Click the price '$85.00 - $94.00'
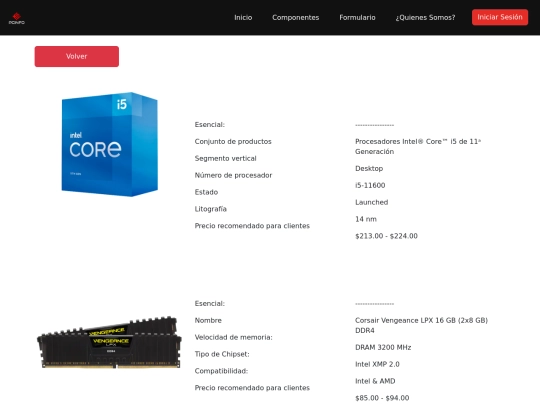This screenshot has width=540, height=405. pos(382,398)
